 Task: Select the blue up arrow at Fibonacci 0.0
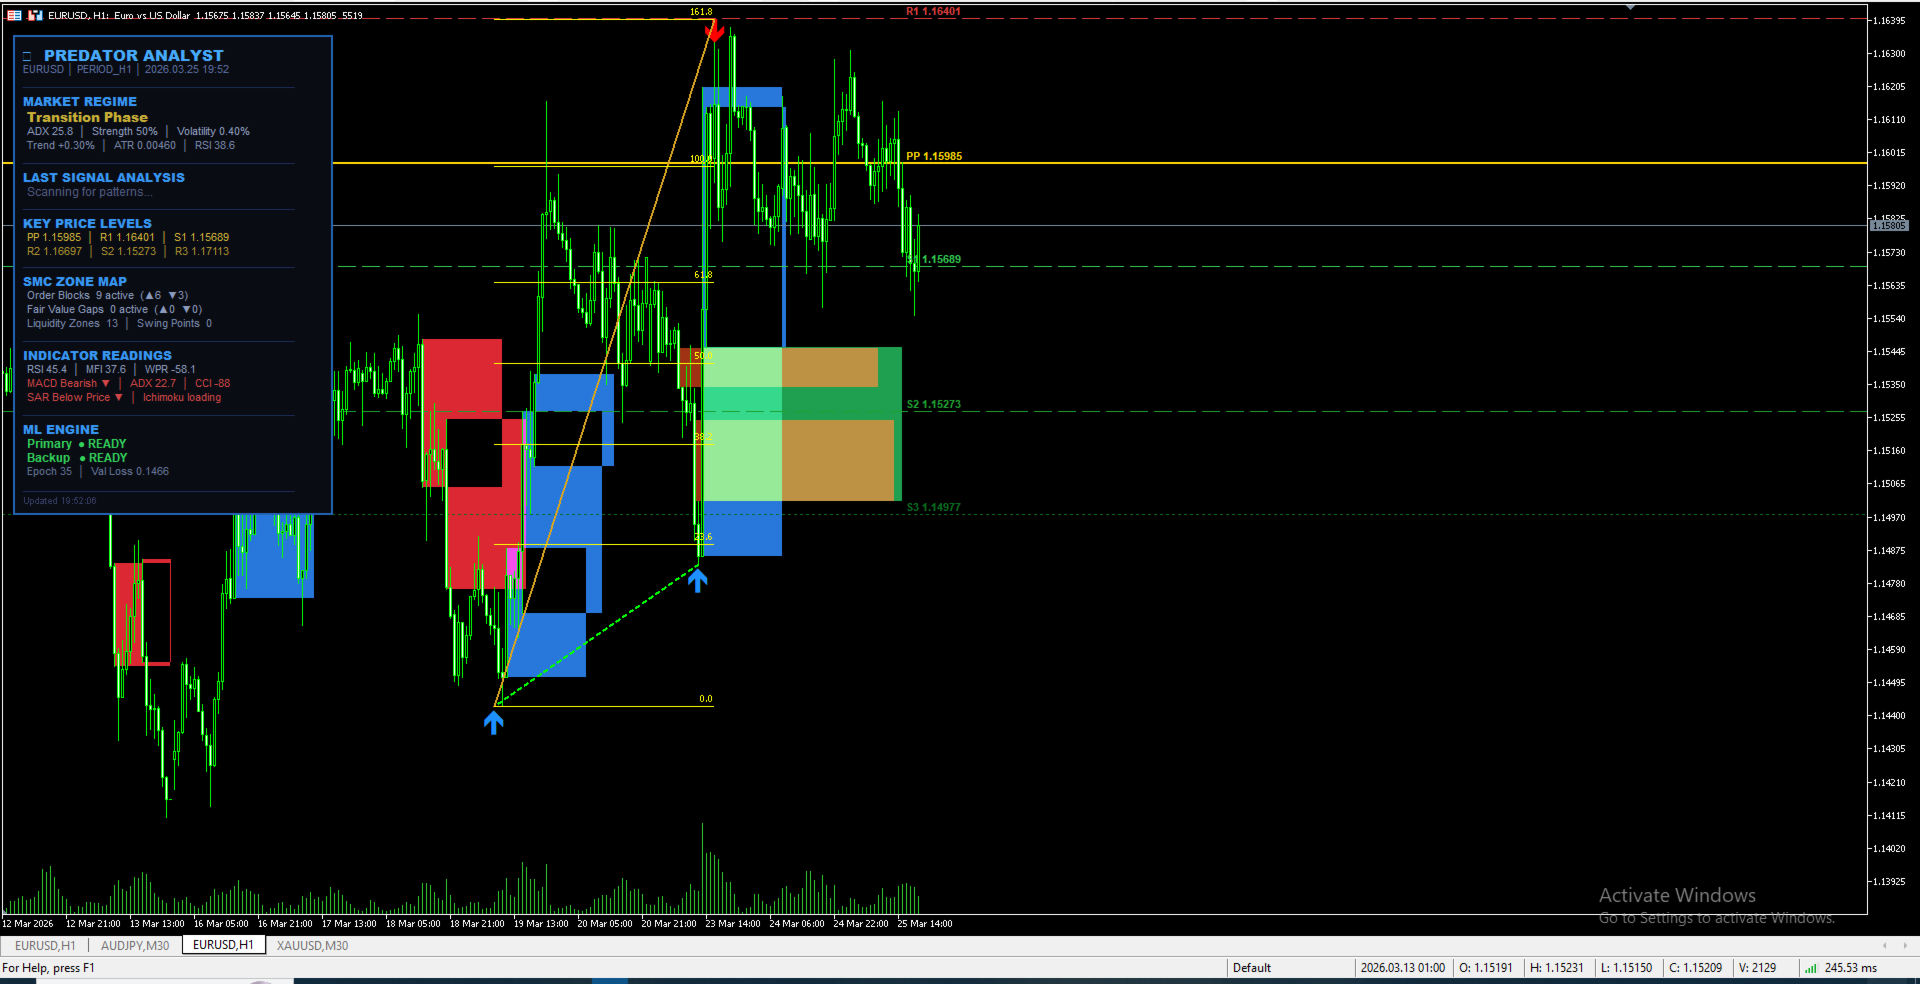(494, 722)
